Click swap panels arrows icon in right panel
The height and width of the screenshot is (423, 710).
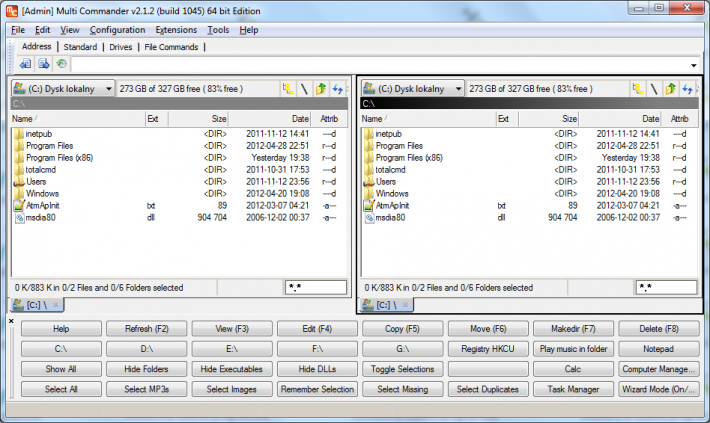687,88
